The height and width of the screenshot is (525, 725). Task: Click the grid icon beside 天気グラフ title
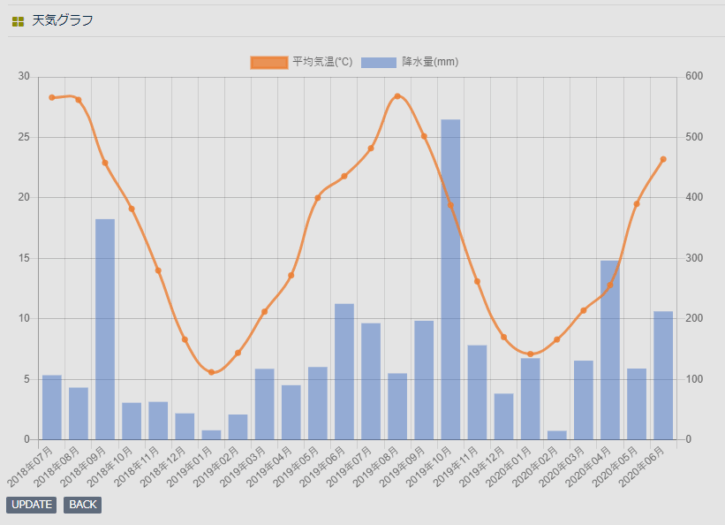[18, 20]
